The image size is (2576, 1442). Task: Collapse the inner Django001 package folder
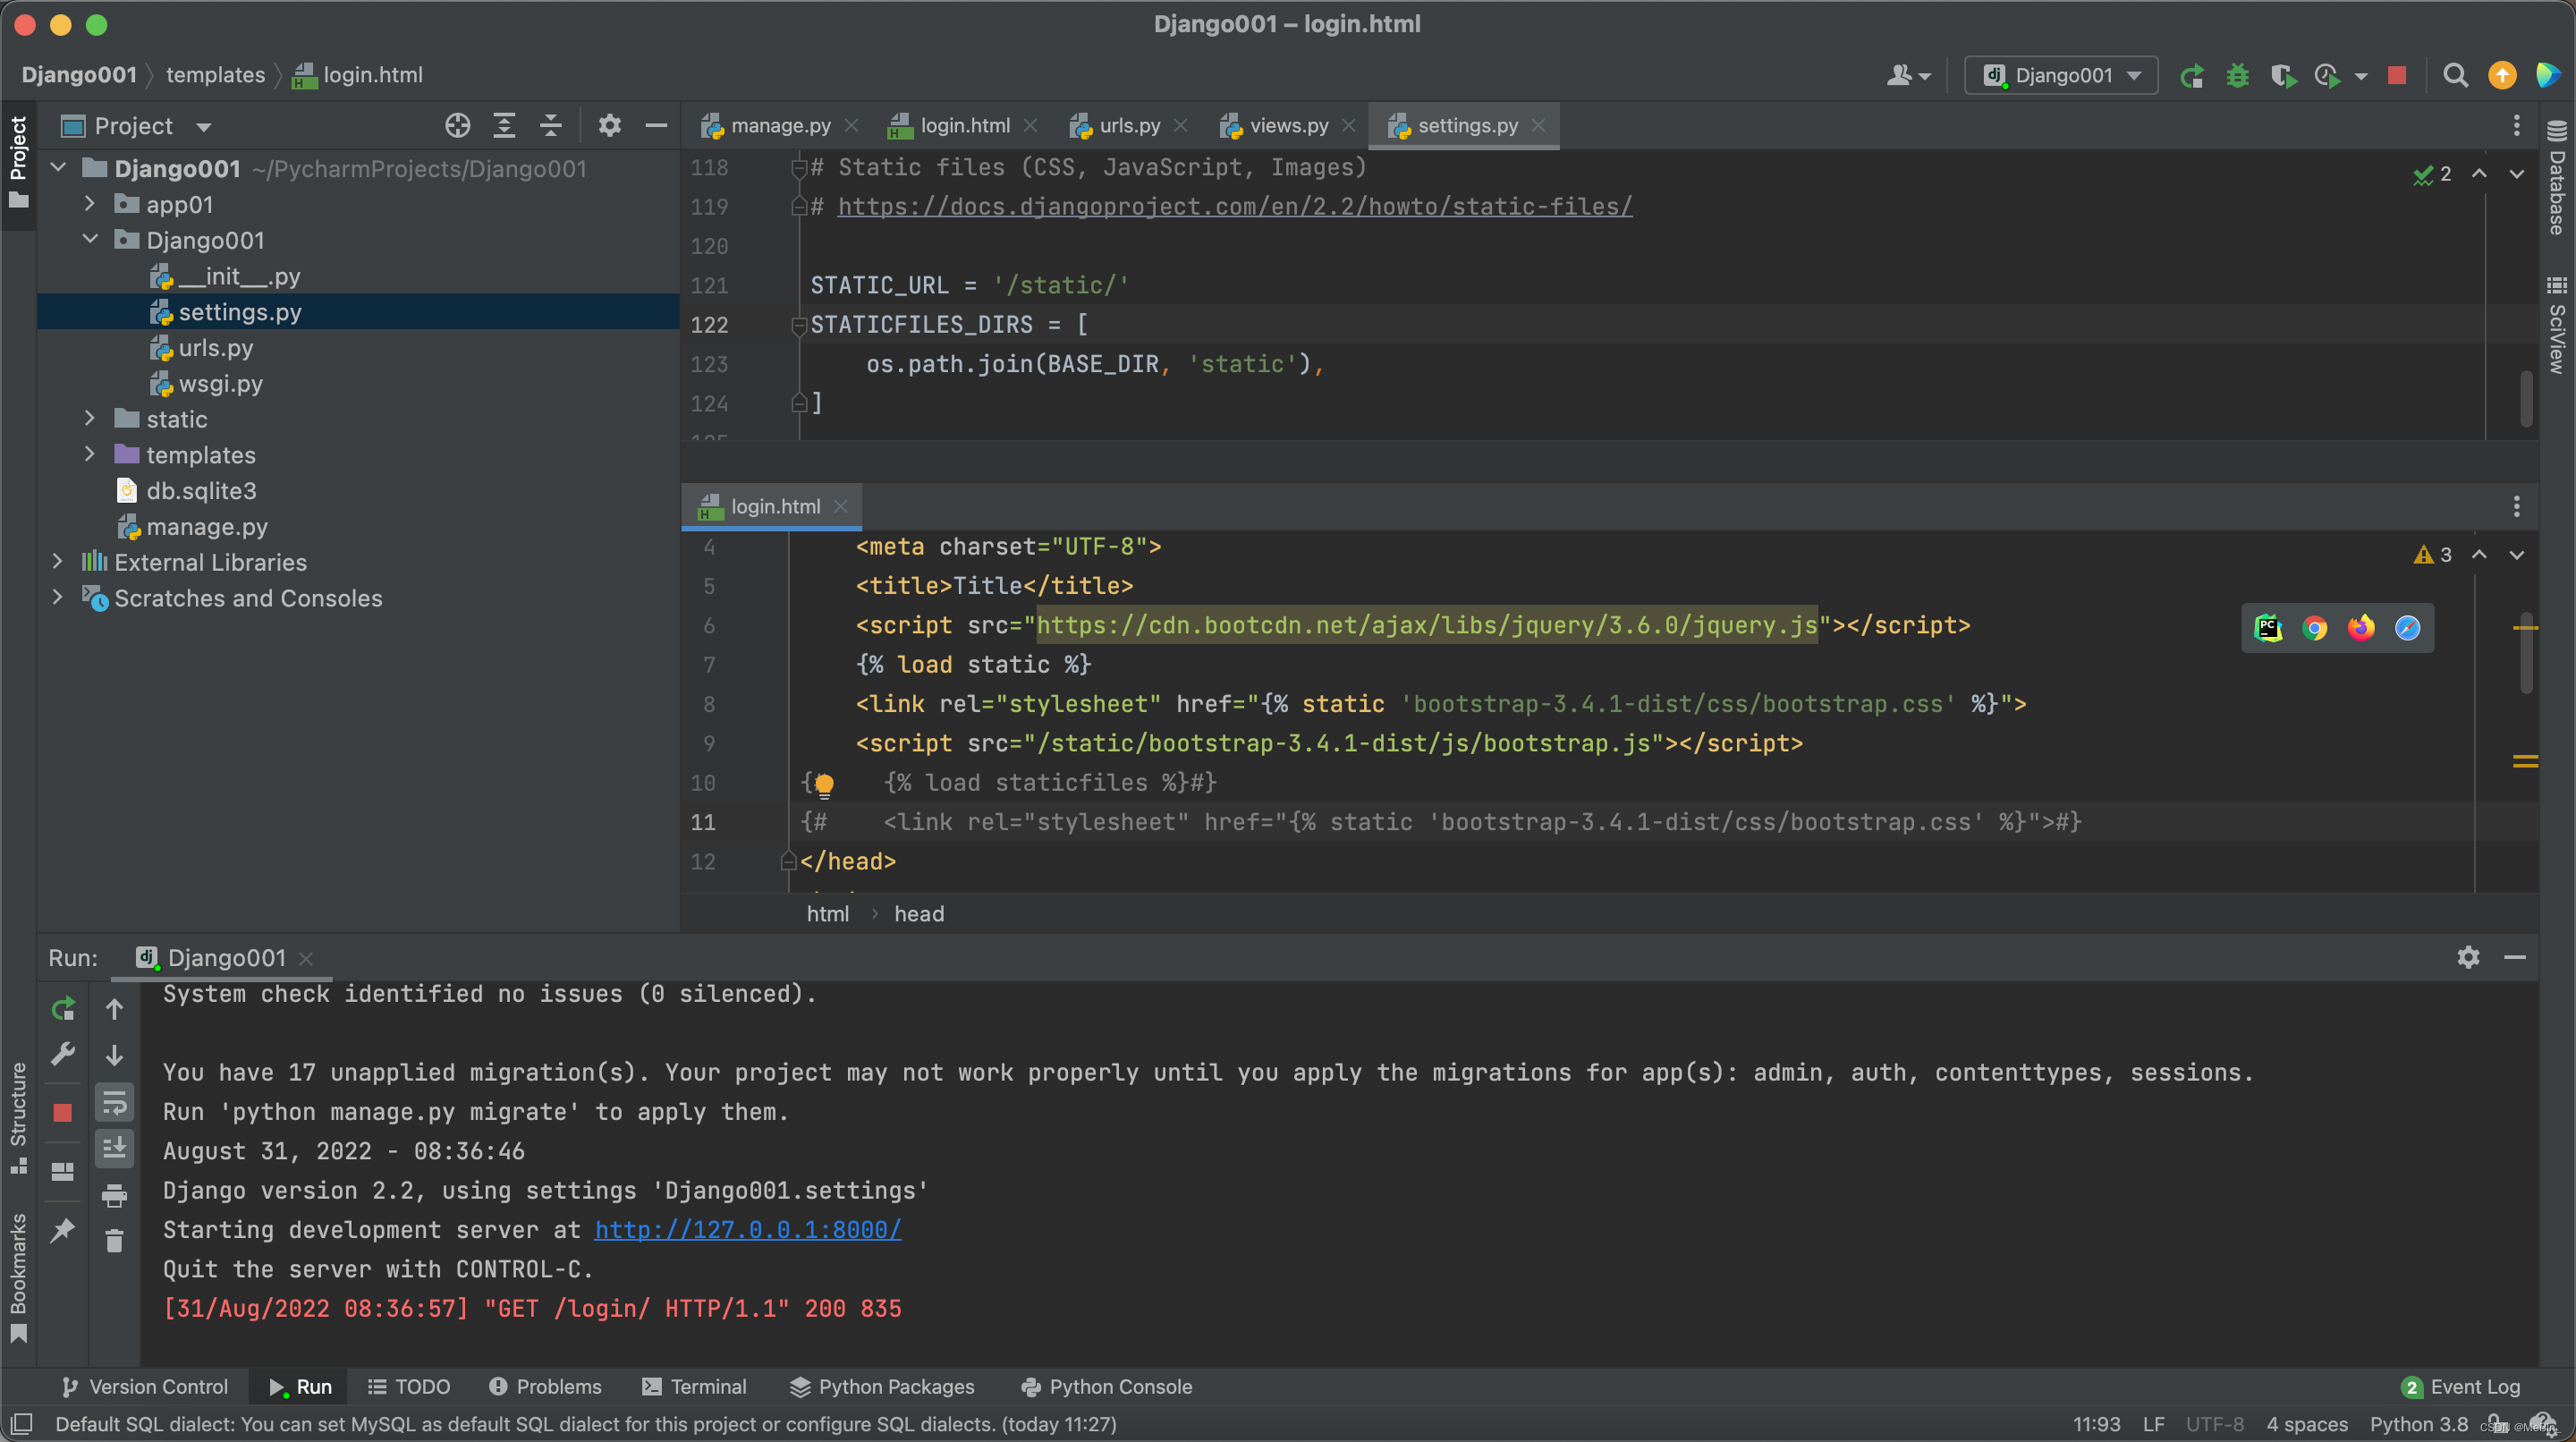(90, 240)
